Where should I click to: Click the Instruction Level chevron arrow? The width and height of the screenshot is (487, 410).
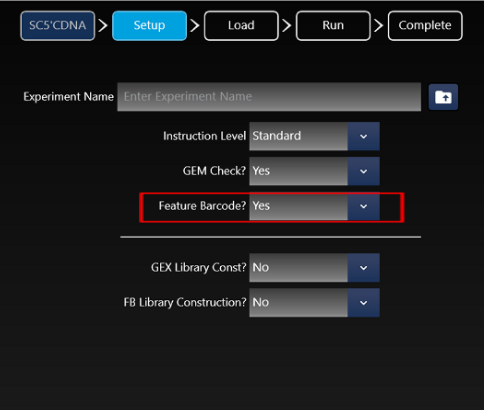(x=363, y=136)
